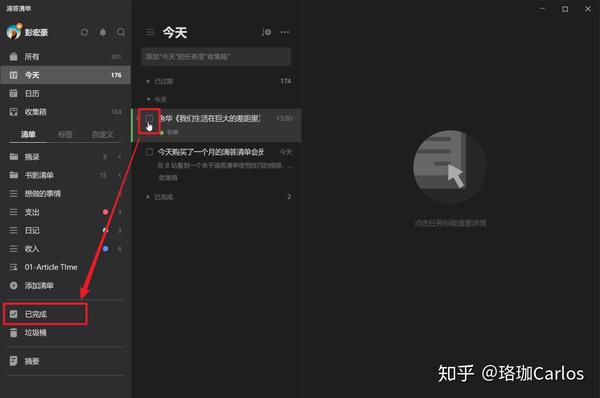Open the 摘录 folder
600x398 pixels.
[x=65, y=157]
